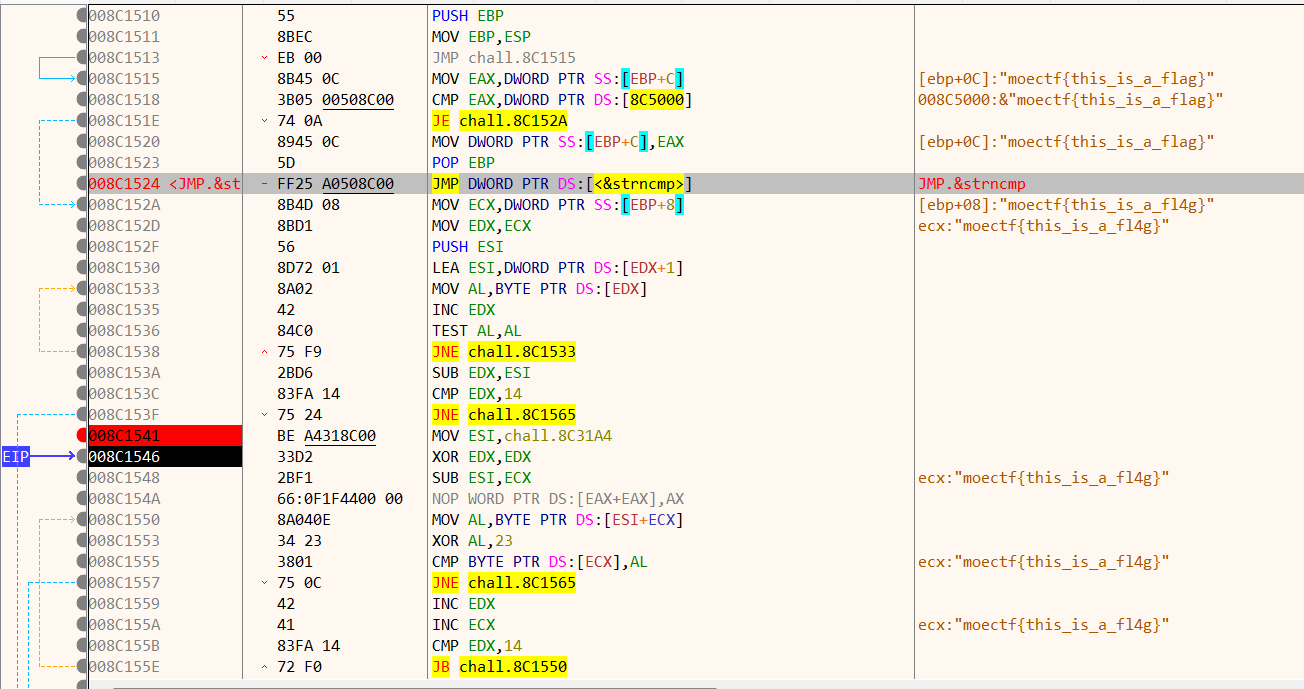Toggle breakpoint dot beside address 008C153C
The width and height of the screenshot is (1304, 689).
82,394
